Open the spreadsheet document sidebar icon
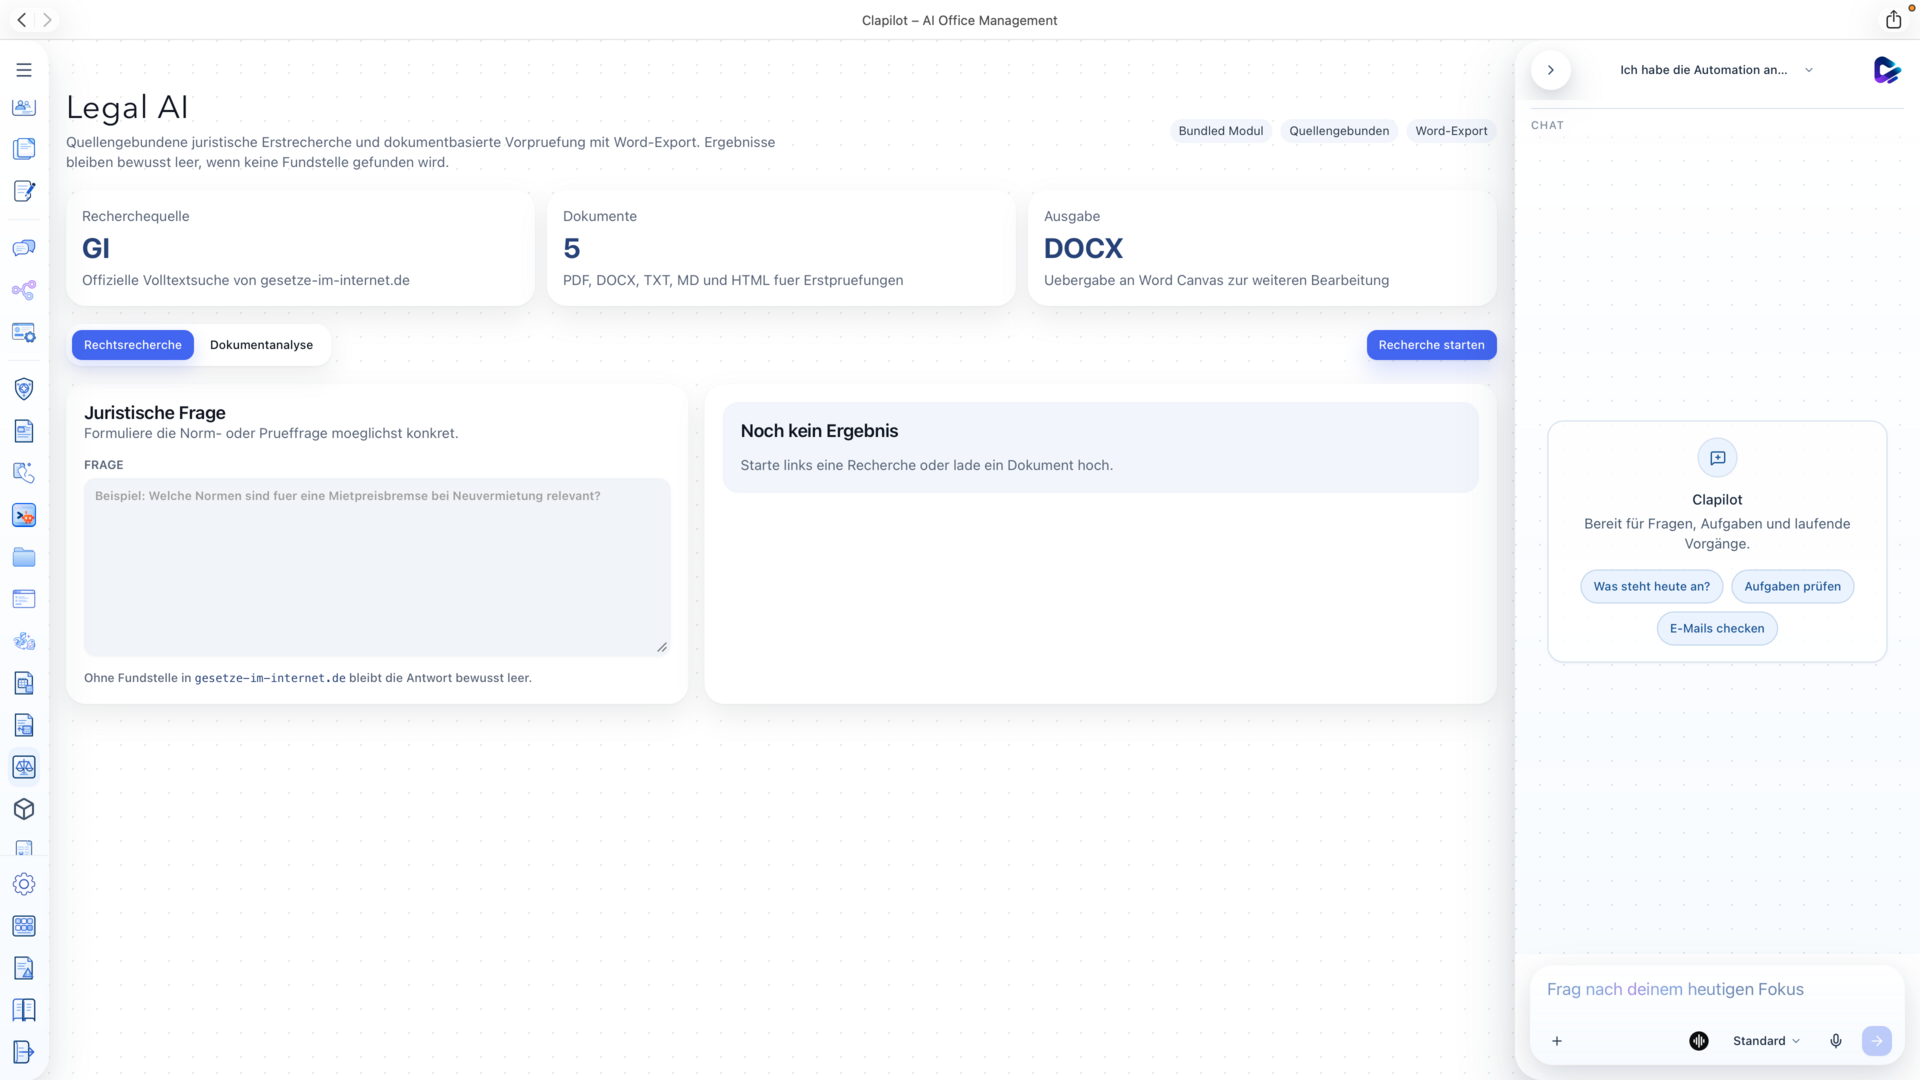The image size is (1920, 1080). (24, 683)
